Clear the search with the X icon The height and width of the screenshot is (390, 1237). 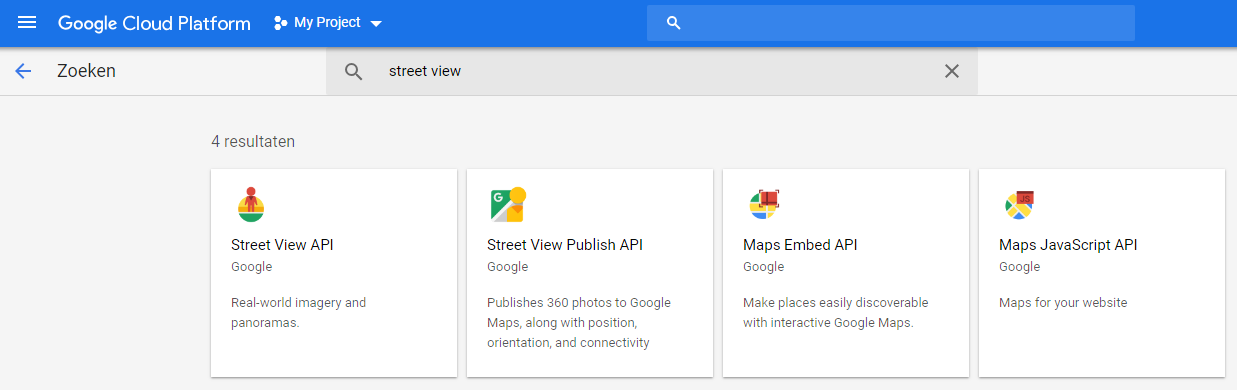coord(952,71)
